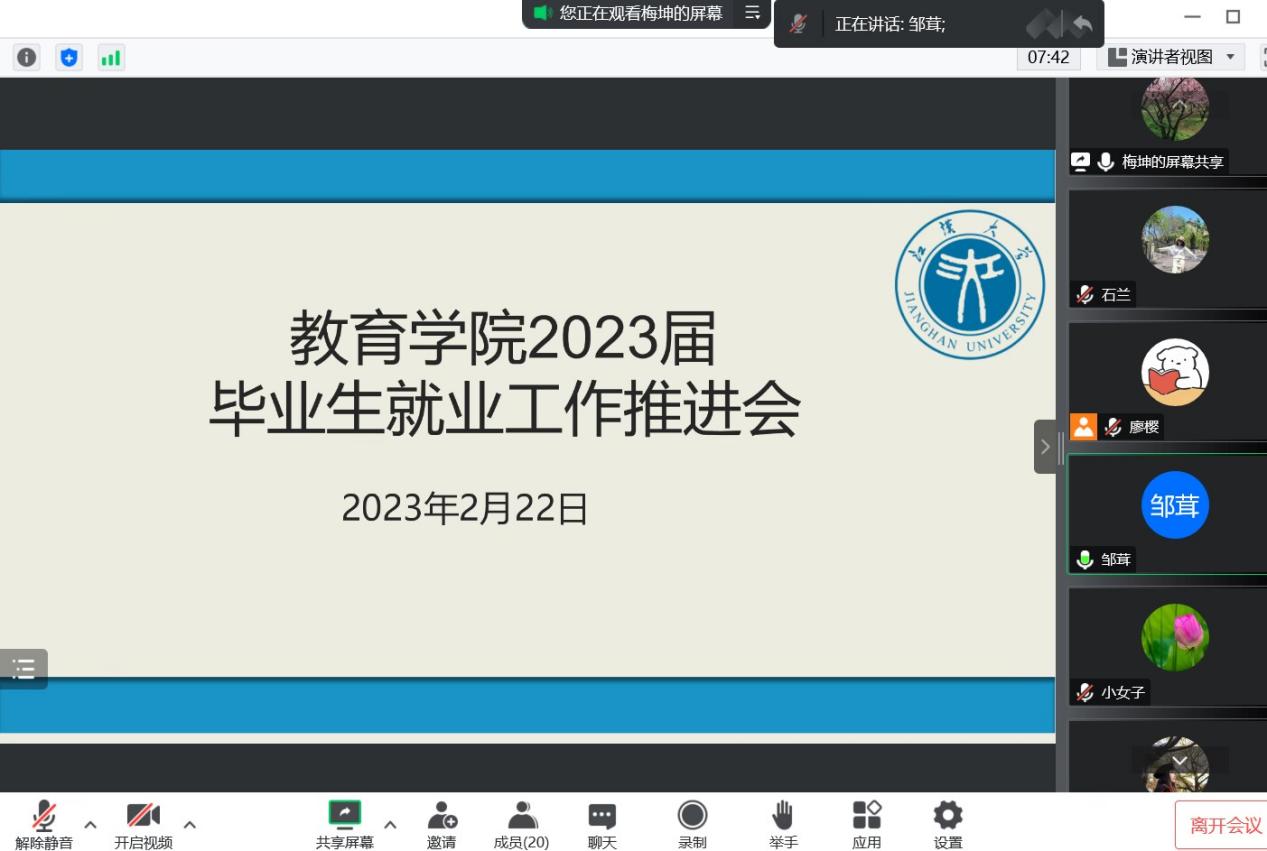Expand video options arrow beside 开启视频

(x=189, y=825)
